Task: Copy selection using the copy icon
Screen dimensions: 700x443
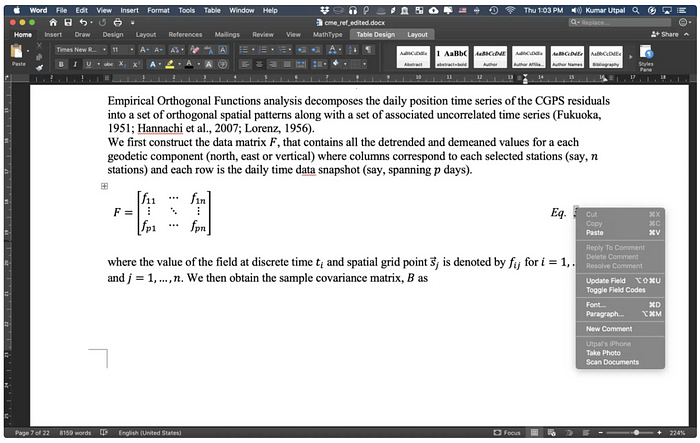Action: (x=39, y=57)
